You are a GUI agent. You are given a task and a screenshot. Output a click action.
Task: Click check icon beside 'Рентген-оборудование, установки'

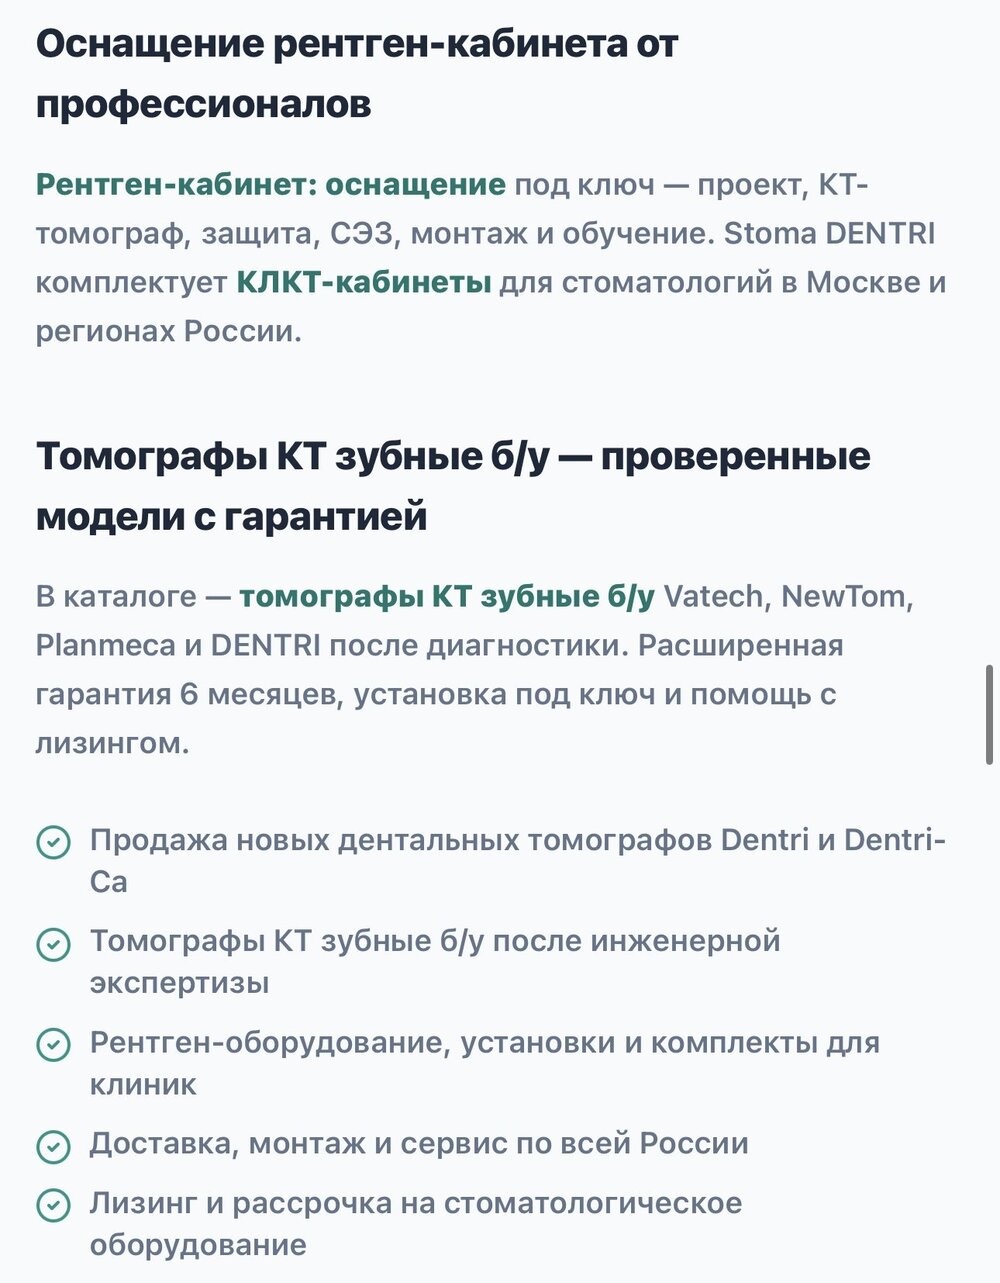point(53,1044)
